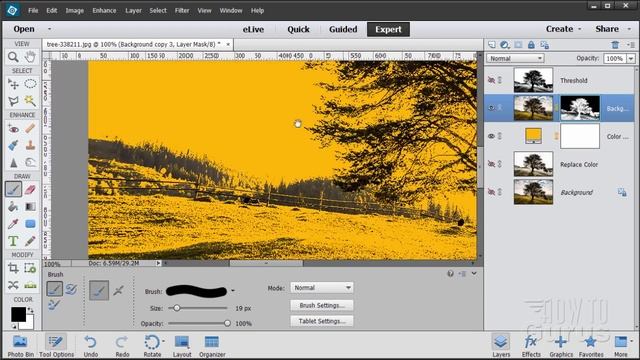This screenshot has width=640, height=360.
Task: Open layer blend mode Normal dropdown
Action: click(515, 58)
